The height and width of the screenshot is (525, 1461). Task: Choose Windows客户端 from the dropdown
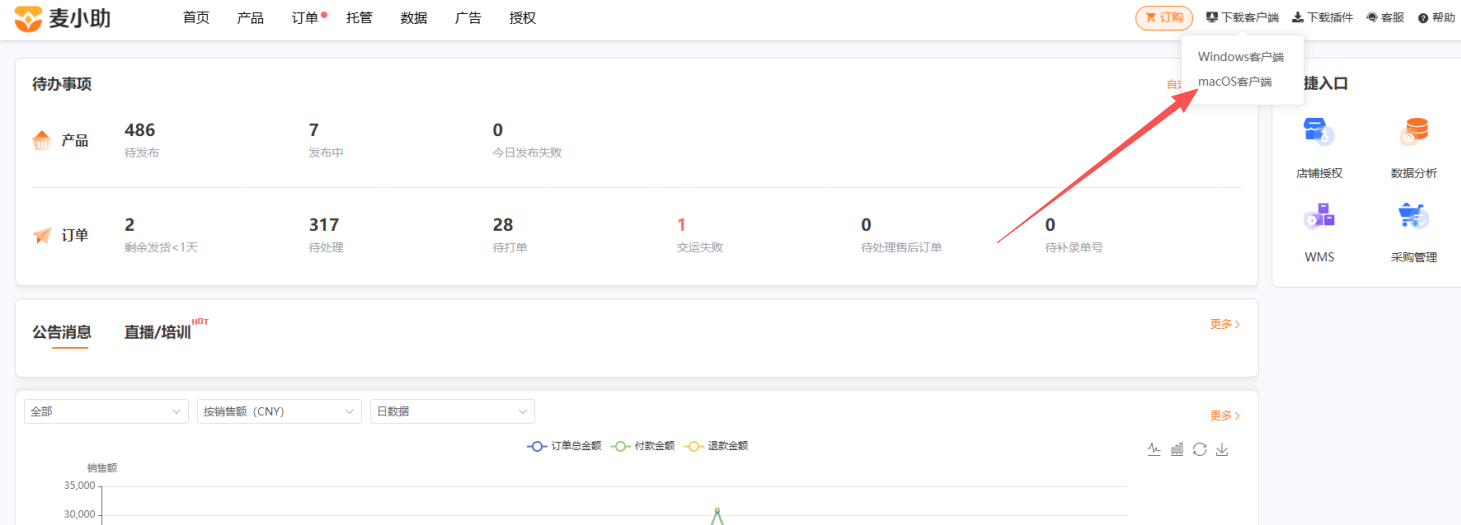click(x=1241, y=57)
